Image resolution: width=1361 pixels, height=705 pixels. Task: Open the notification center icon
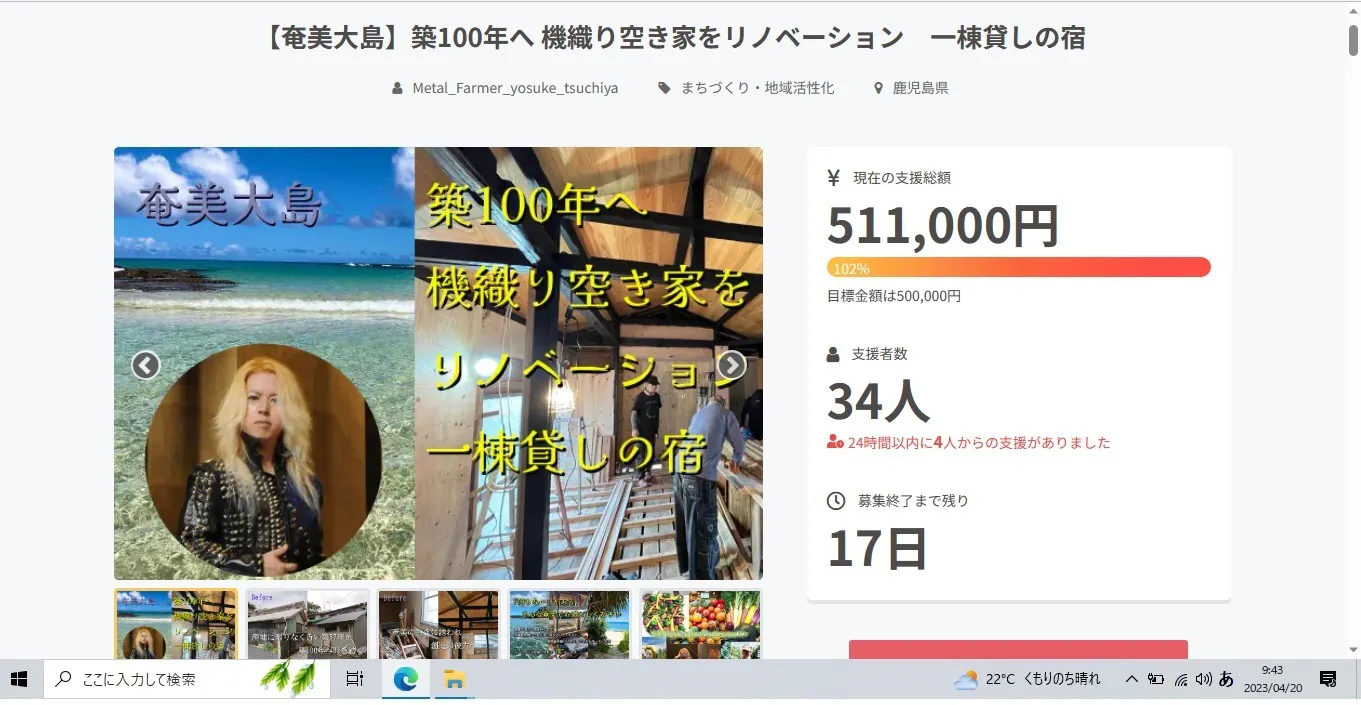coord(1328,679)
